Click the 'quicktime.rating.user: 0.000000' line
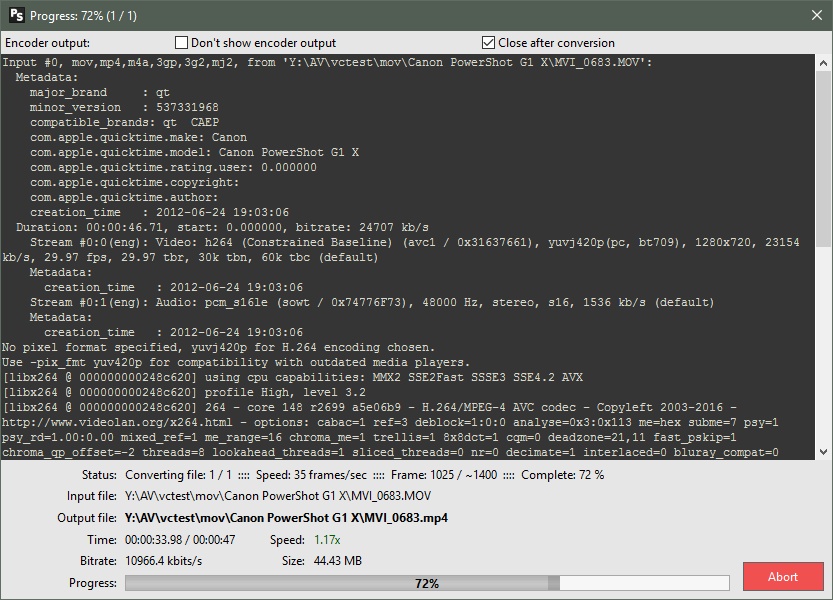 (x=173, y=167)
